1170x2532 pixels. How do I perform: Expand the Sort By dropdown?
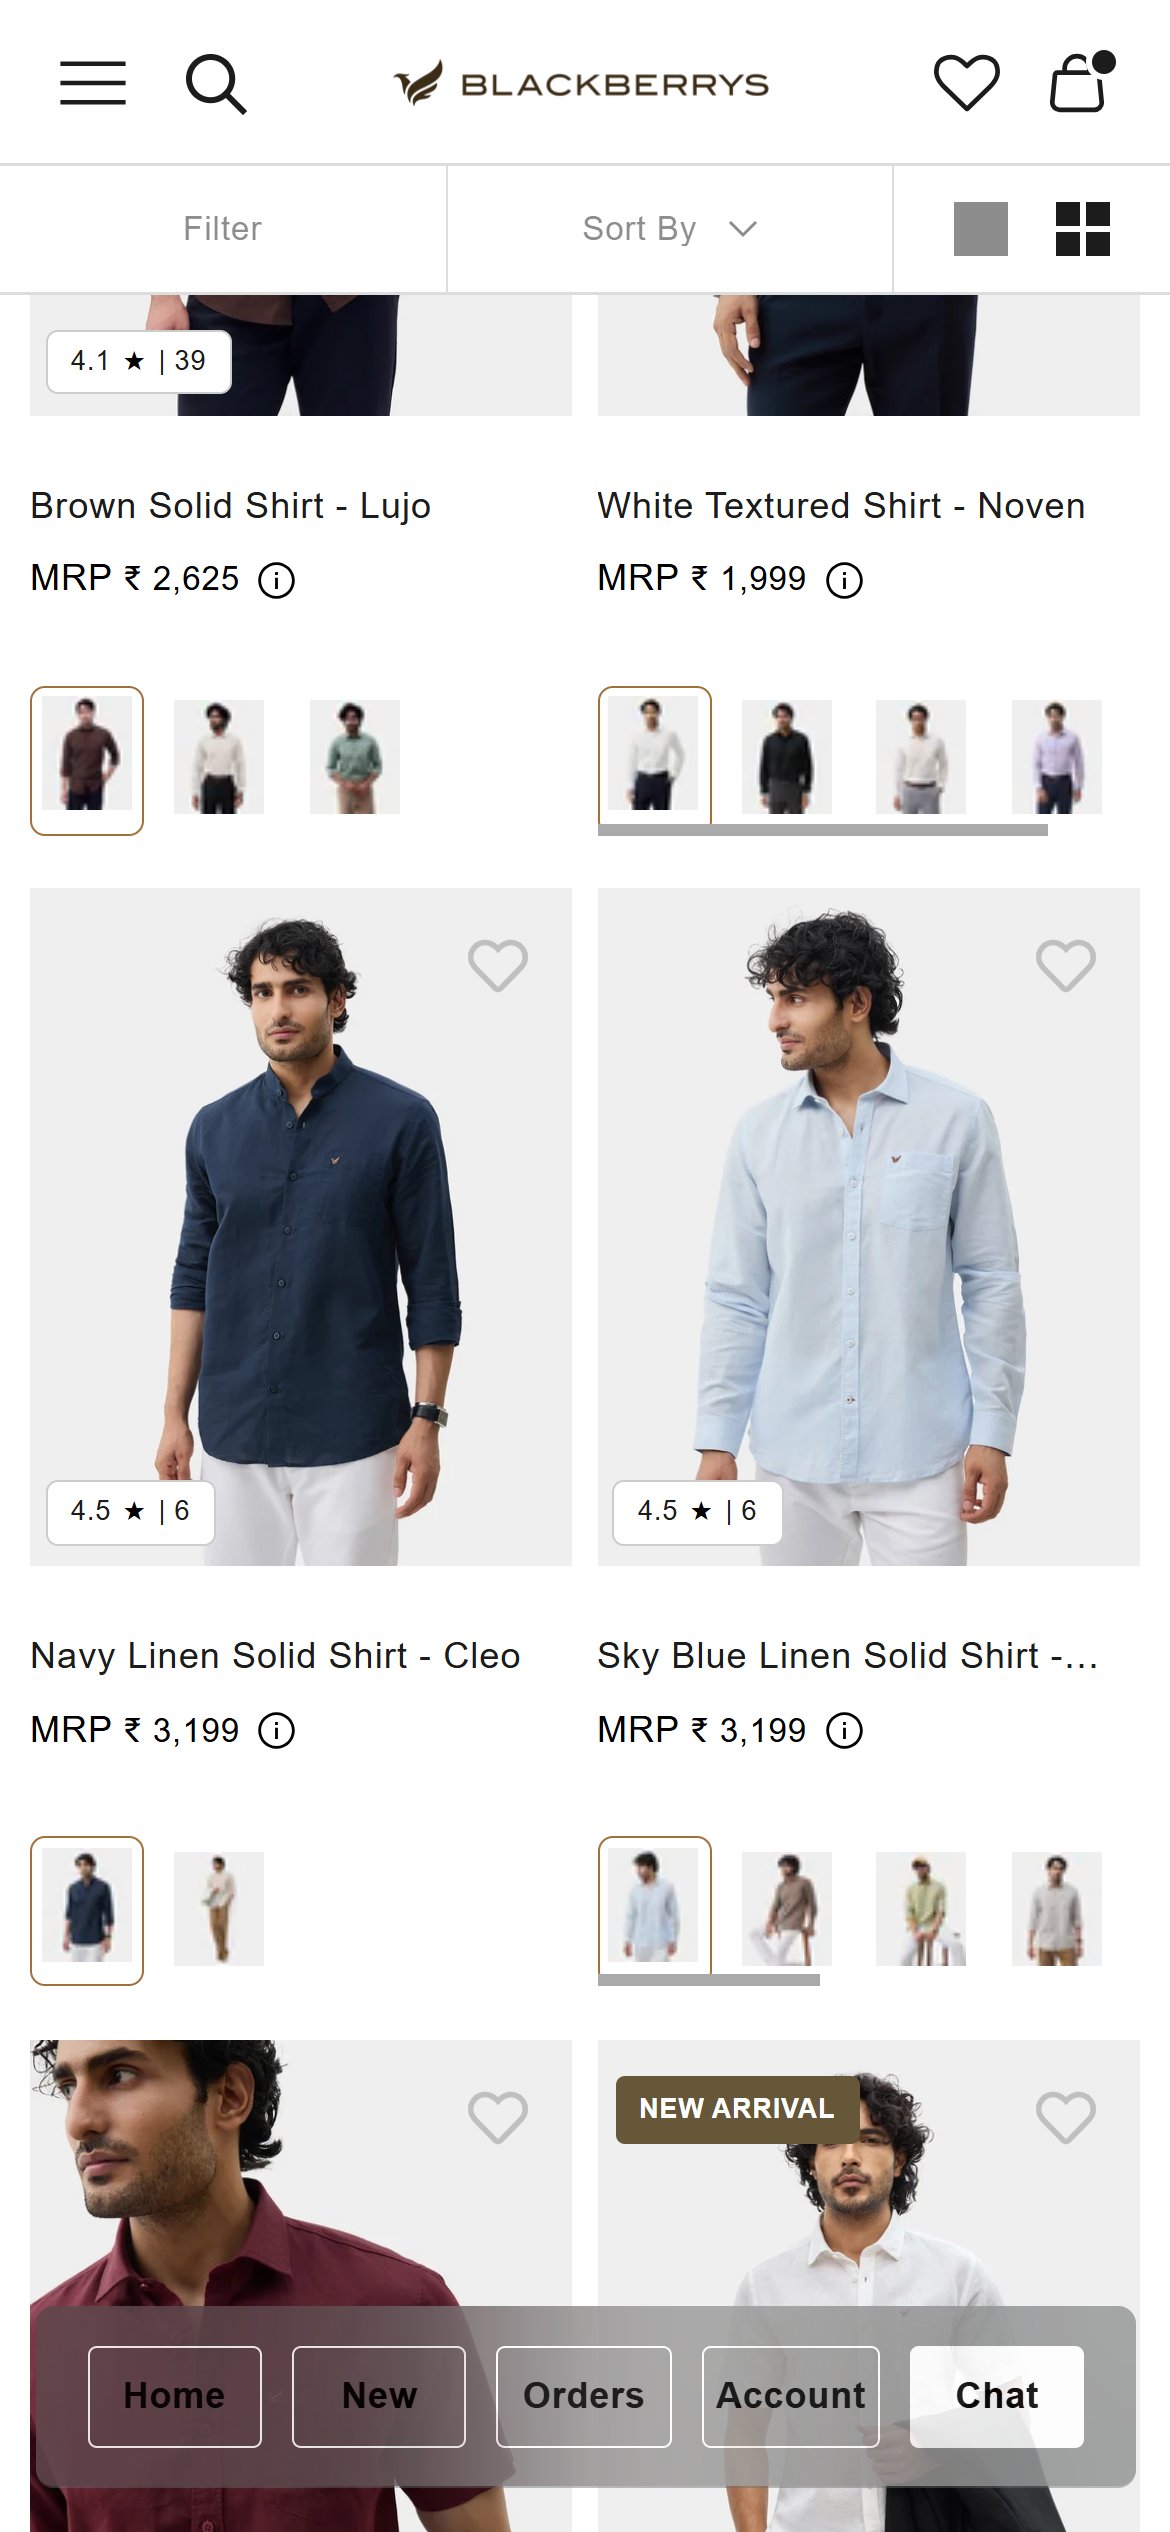670,229
